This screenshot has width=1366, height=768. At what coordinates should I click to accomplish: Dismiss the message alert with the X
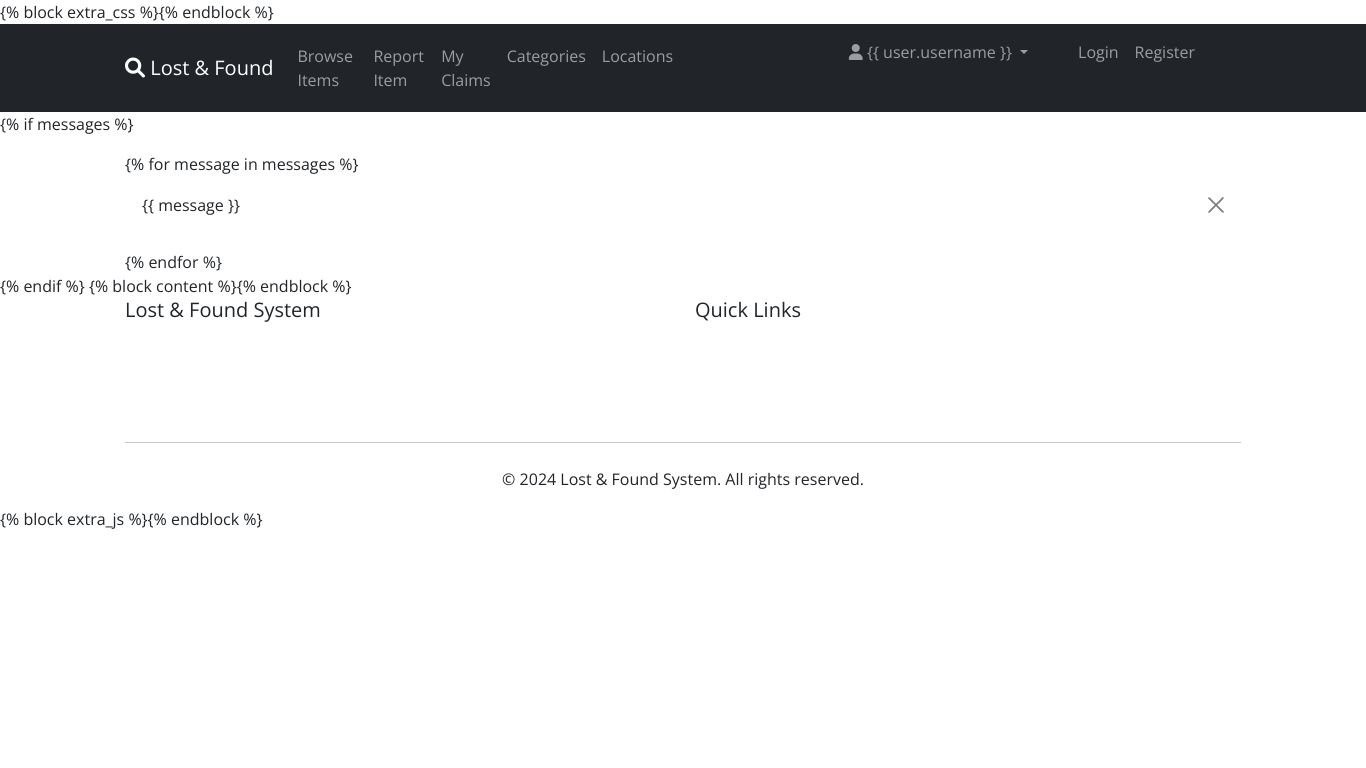click(1215, 205)
